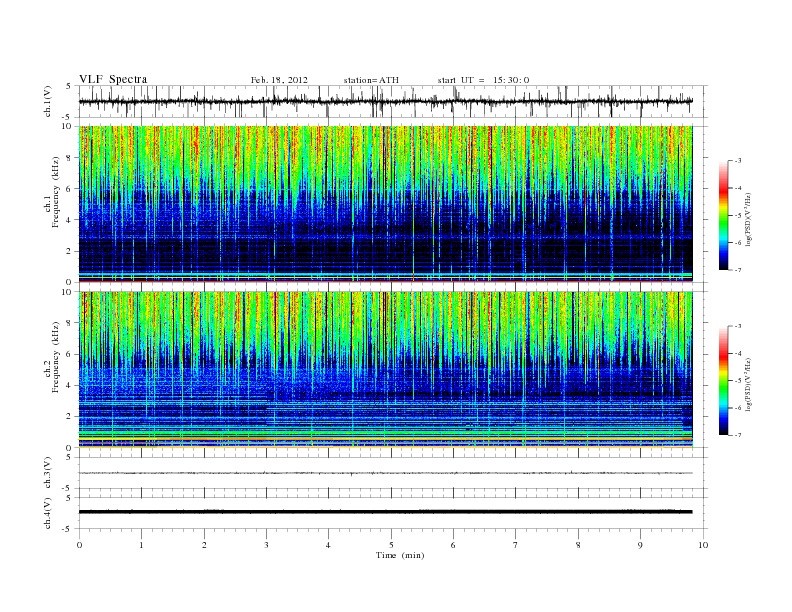Select the "ch.4(V)" axis label
Screen dimensions: 792x612
48,513
